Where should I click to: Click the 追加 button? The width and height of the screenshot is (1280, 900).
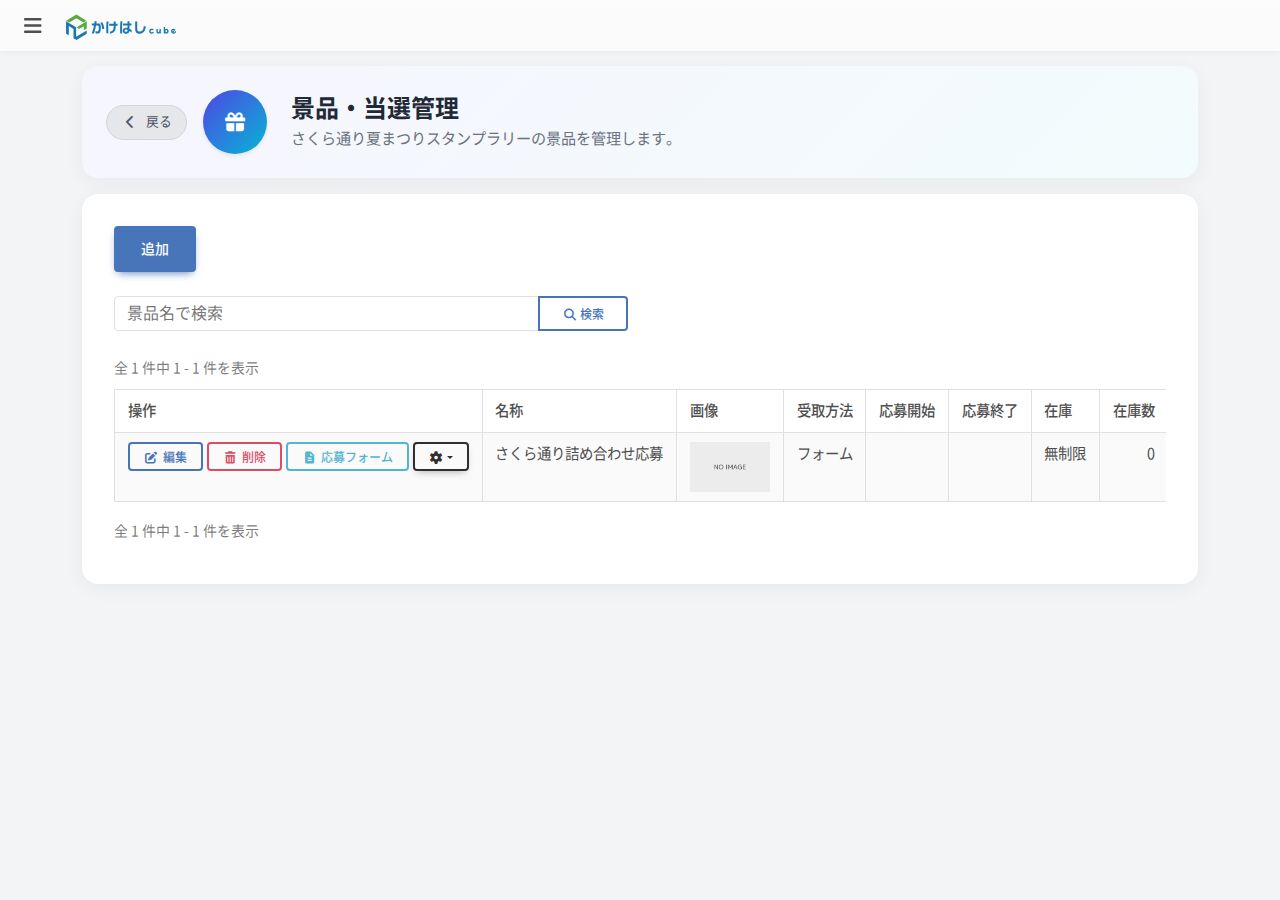[155, 249]
